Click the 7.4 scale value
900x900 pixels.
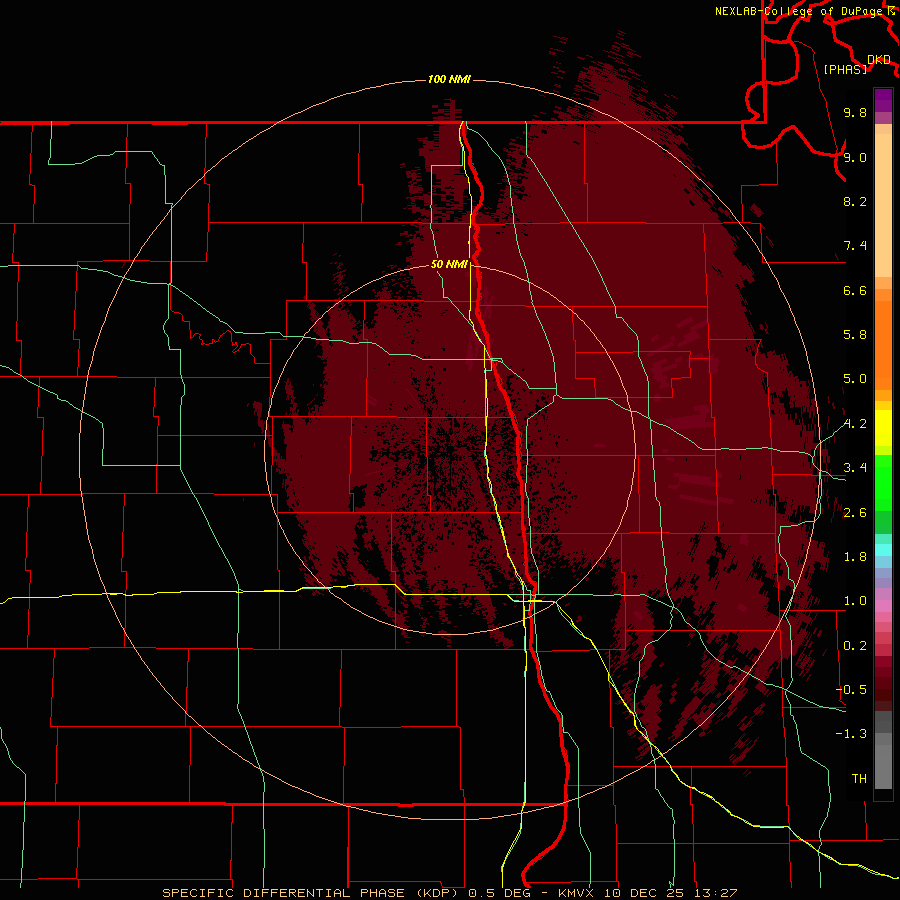coord(855,246)
